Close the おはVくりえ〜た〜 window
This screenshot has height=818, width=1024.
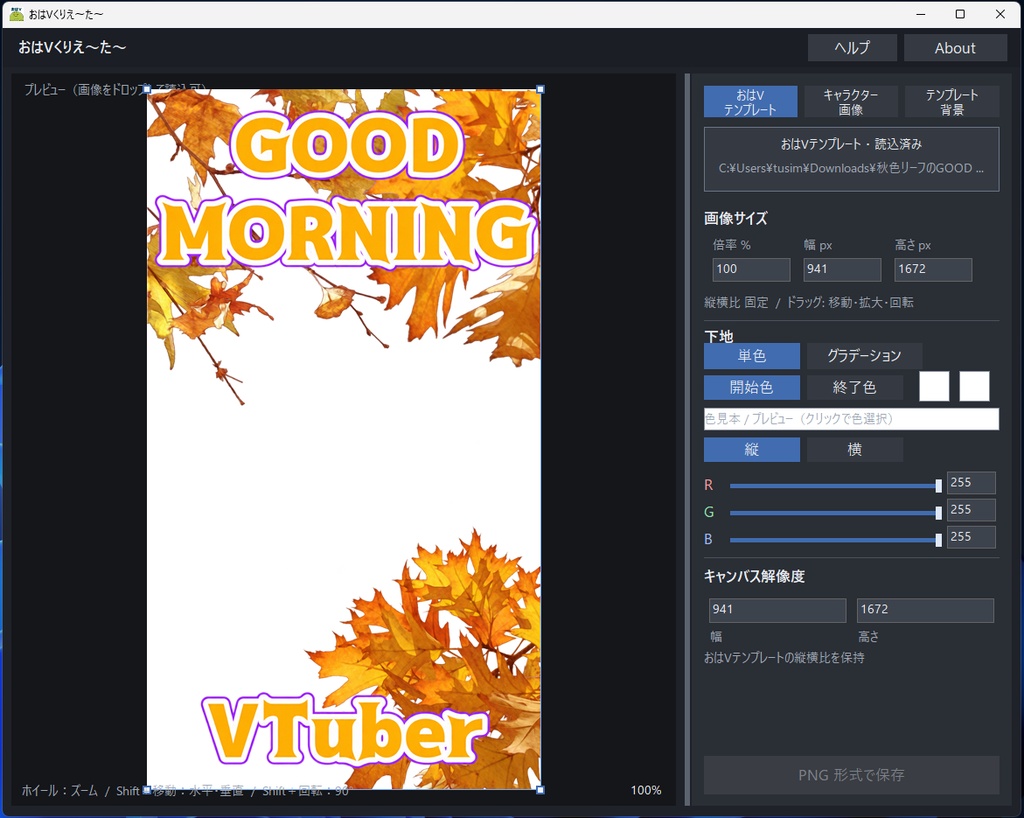point(1000,14)
